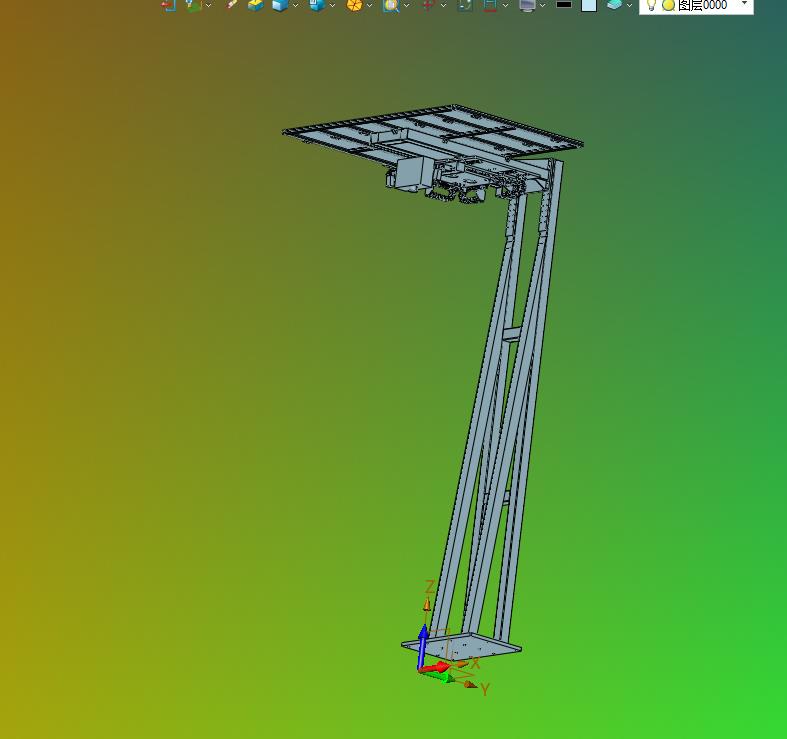Open the orange sphere dropdown arrow
The image size is (787, 739).
pyautogui.click(x=369, y=6)
